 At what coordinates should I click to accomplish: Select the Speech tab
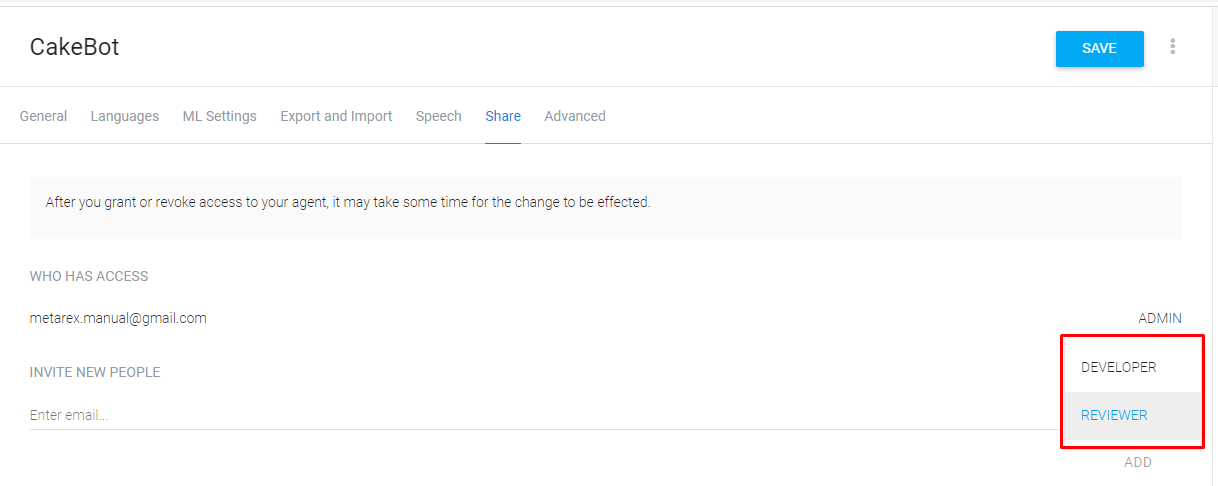[x=439, y=116]
